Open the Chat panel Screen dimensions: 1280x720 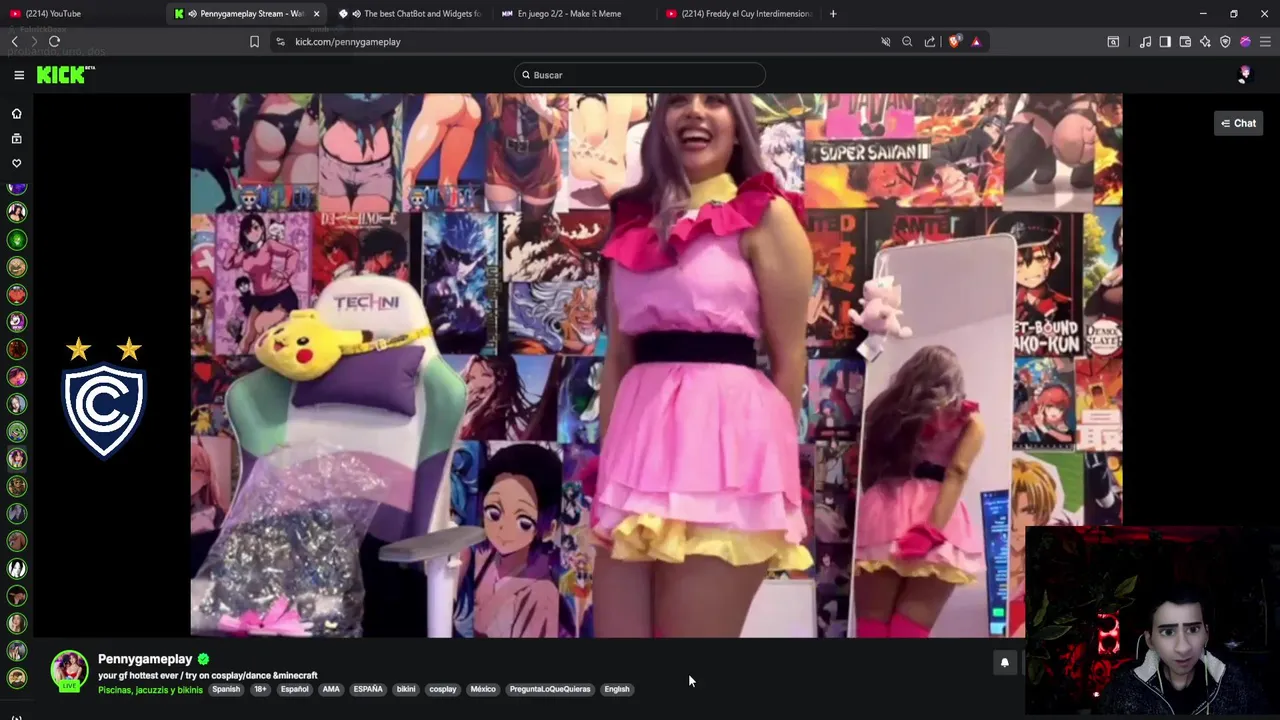tap(1238, 123)
